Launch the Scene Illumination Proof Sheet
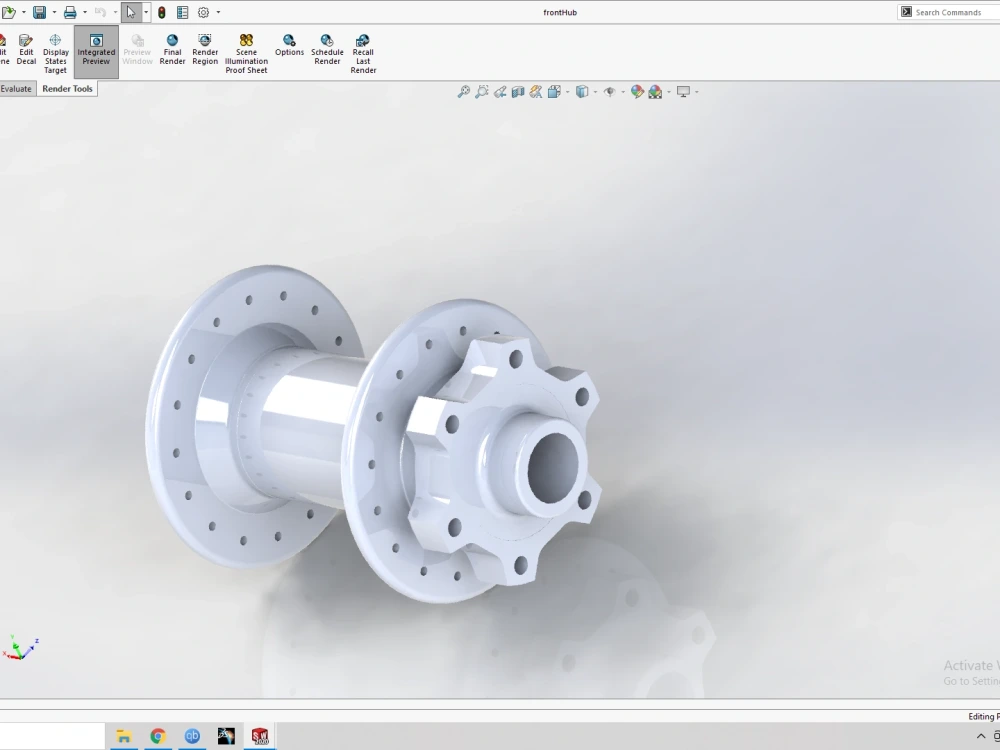Viewport: 1000px width, 750px height. (x=246, y=48)
